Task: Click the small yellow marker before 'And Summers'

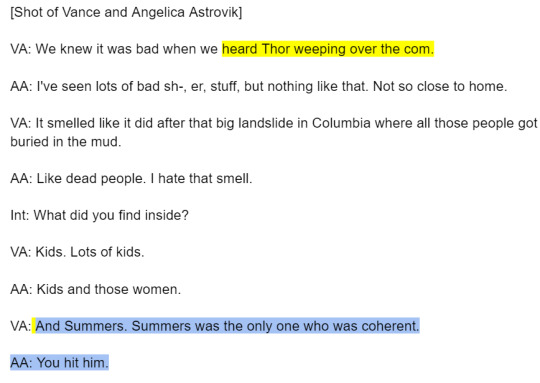Action: click(34, 326)
